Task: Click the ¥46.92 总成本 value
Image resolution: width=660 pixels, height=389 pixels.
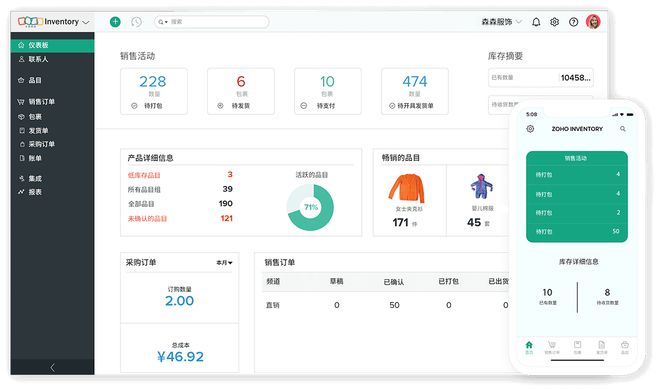Action: click(180, 357)
